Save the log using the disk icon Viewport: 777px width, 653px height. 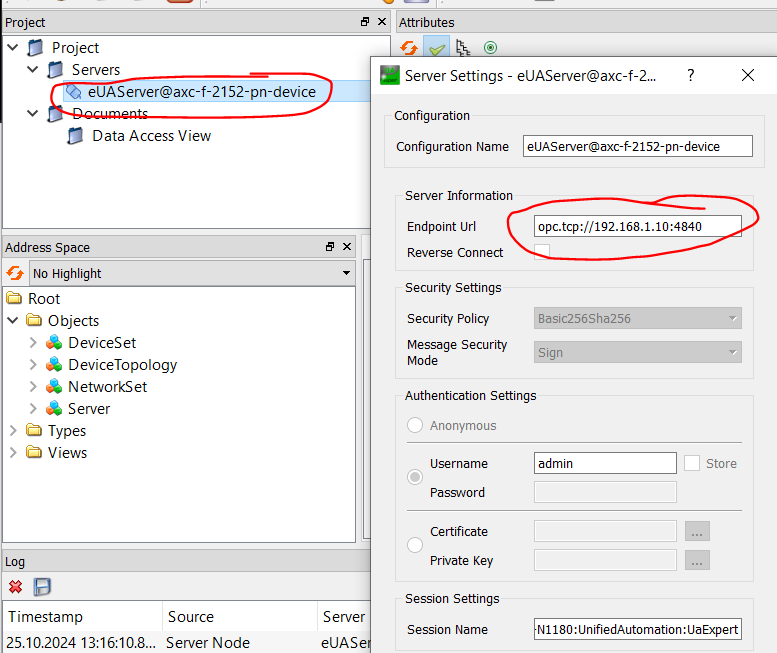43,587
